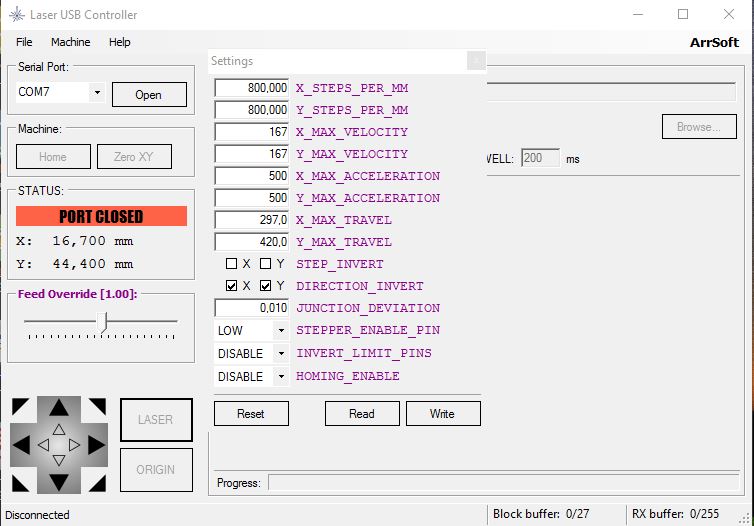Uncheck DIRECTION_INVERT Y checkbox

coord(265,286)
